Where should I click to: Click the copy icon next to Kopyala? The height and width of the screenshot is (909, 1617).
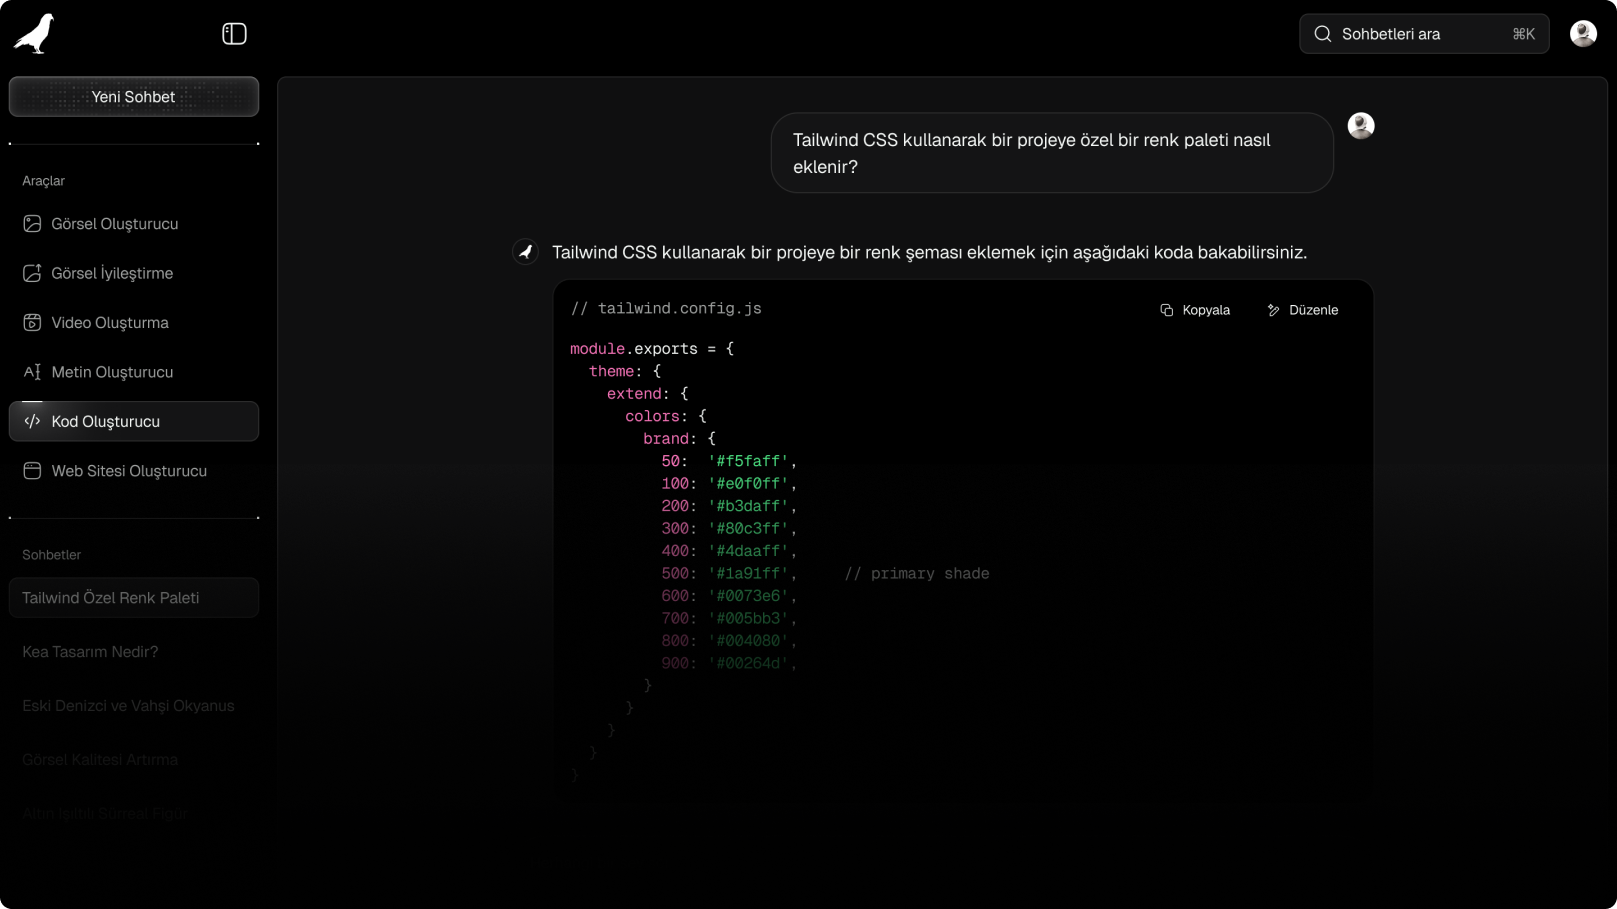(1166, 310)
